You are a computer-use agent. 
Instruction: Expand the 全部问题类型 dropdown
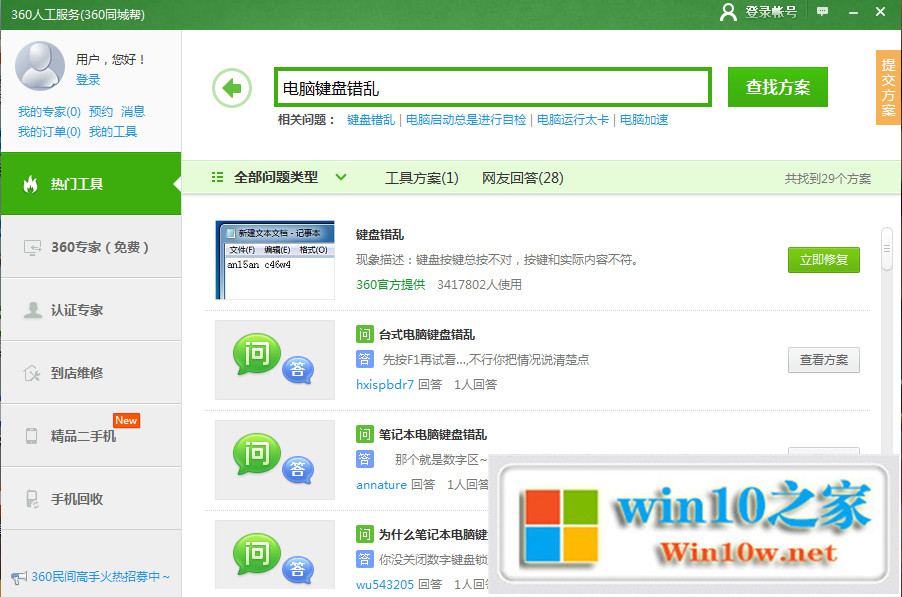tap(341, 177)
